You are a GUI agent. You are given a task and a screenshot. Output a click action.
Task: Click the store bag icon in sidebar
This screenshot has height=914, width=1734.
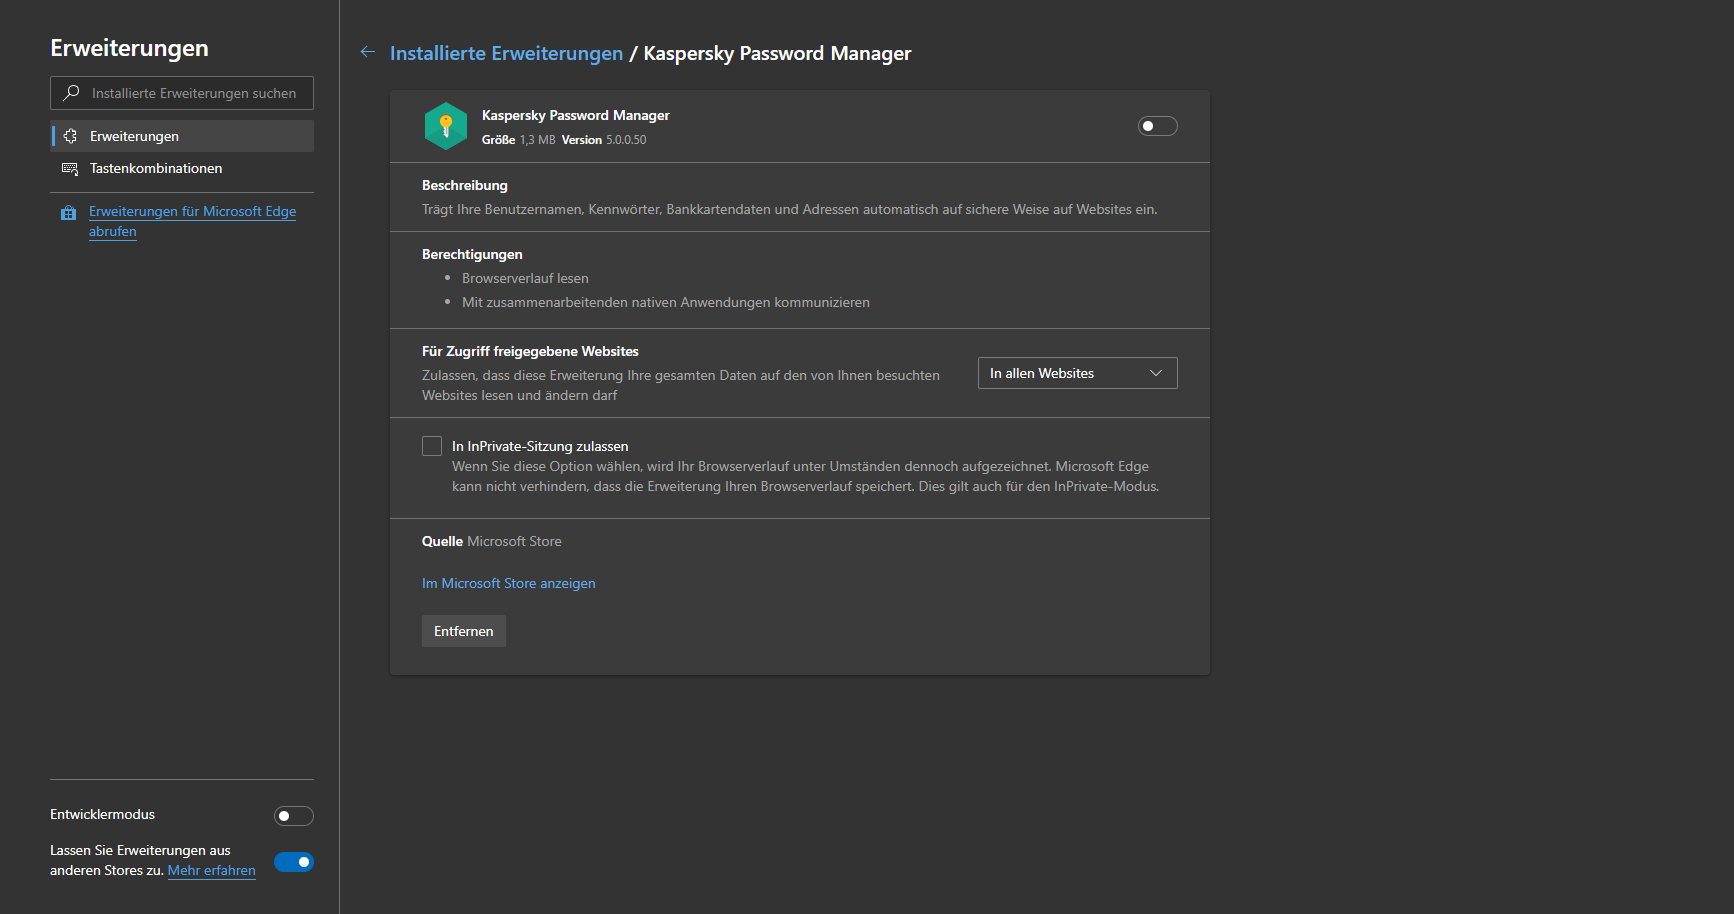coord(69,212)
